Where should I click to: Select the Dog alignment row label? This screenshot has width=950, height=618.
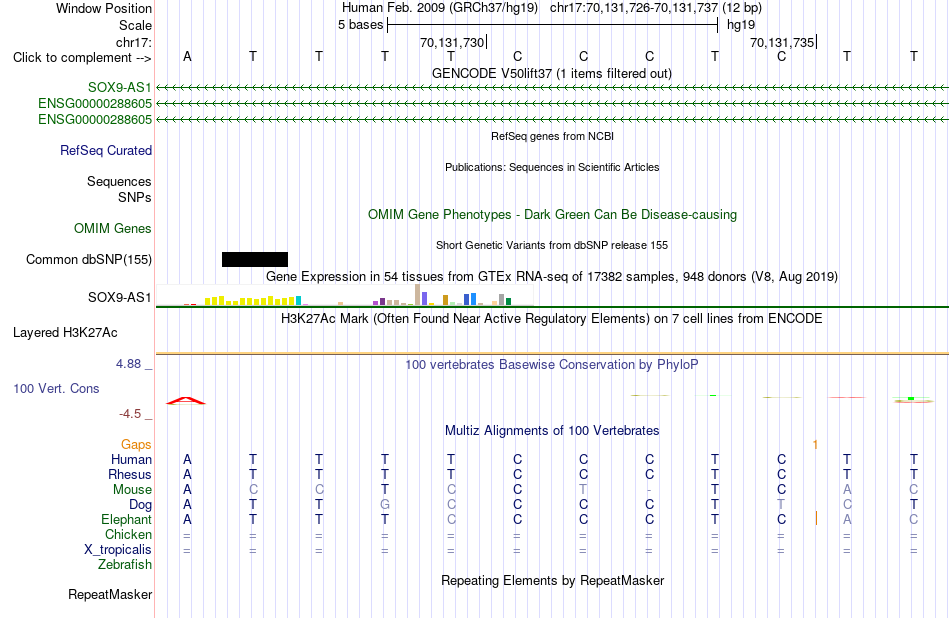tap(141, 505)
